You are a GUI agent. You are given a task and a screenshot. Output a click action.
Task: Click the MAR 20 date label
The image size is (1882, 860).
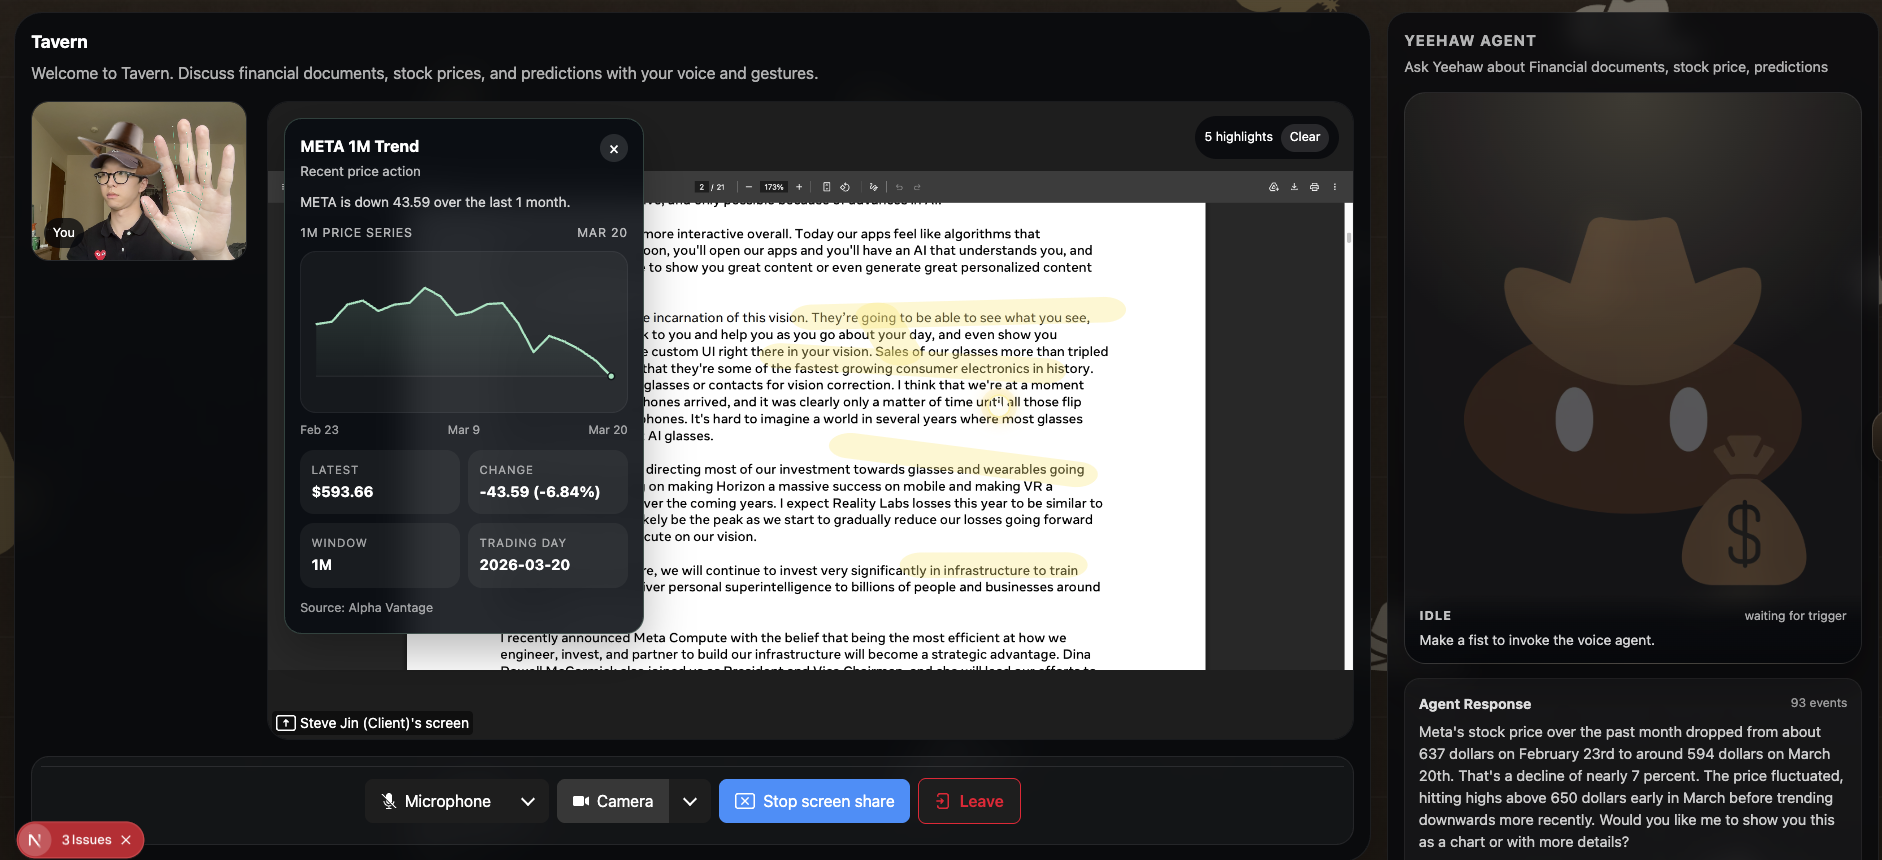[602, 233]
